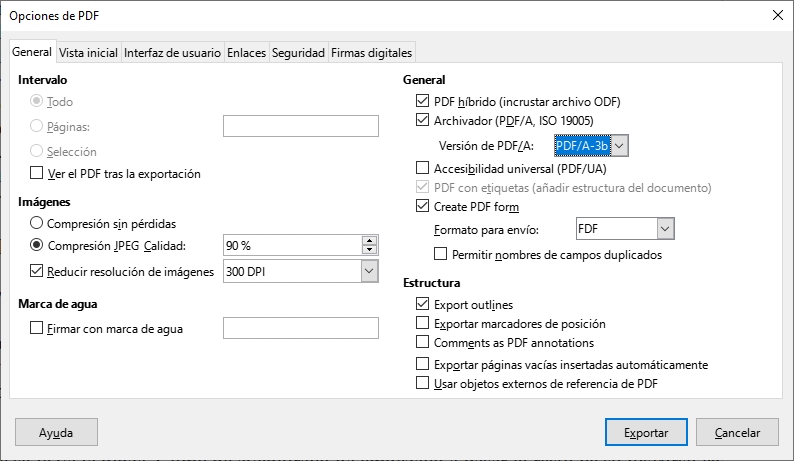Switch to the Vista inicial tab
The width and height of the screenshot is (794, 461).
coord(88,53)
